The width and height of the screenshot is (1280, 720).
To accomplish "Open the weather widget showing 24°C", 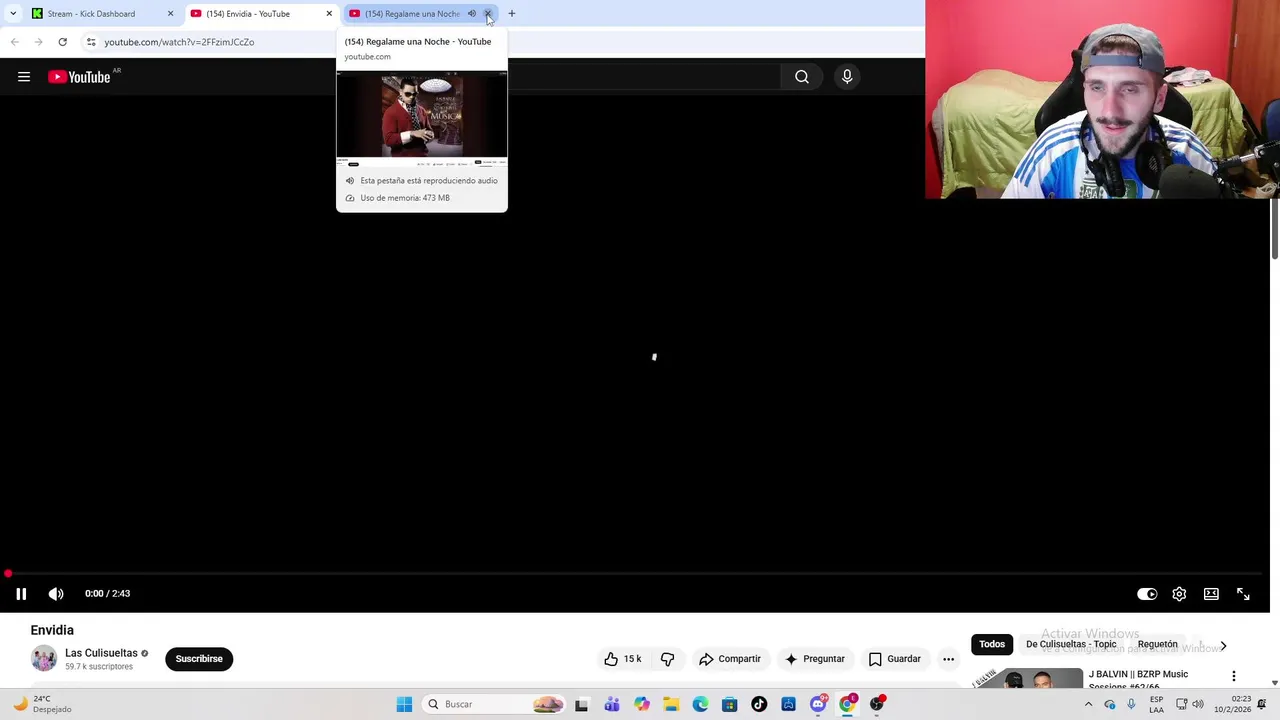I will [x=42, y=705].
